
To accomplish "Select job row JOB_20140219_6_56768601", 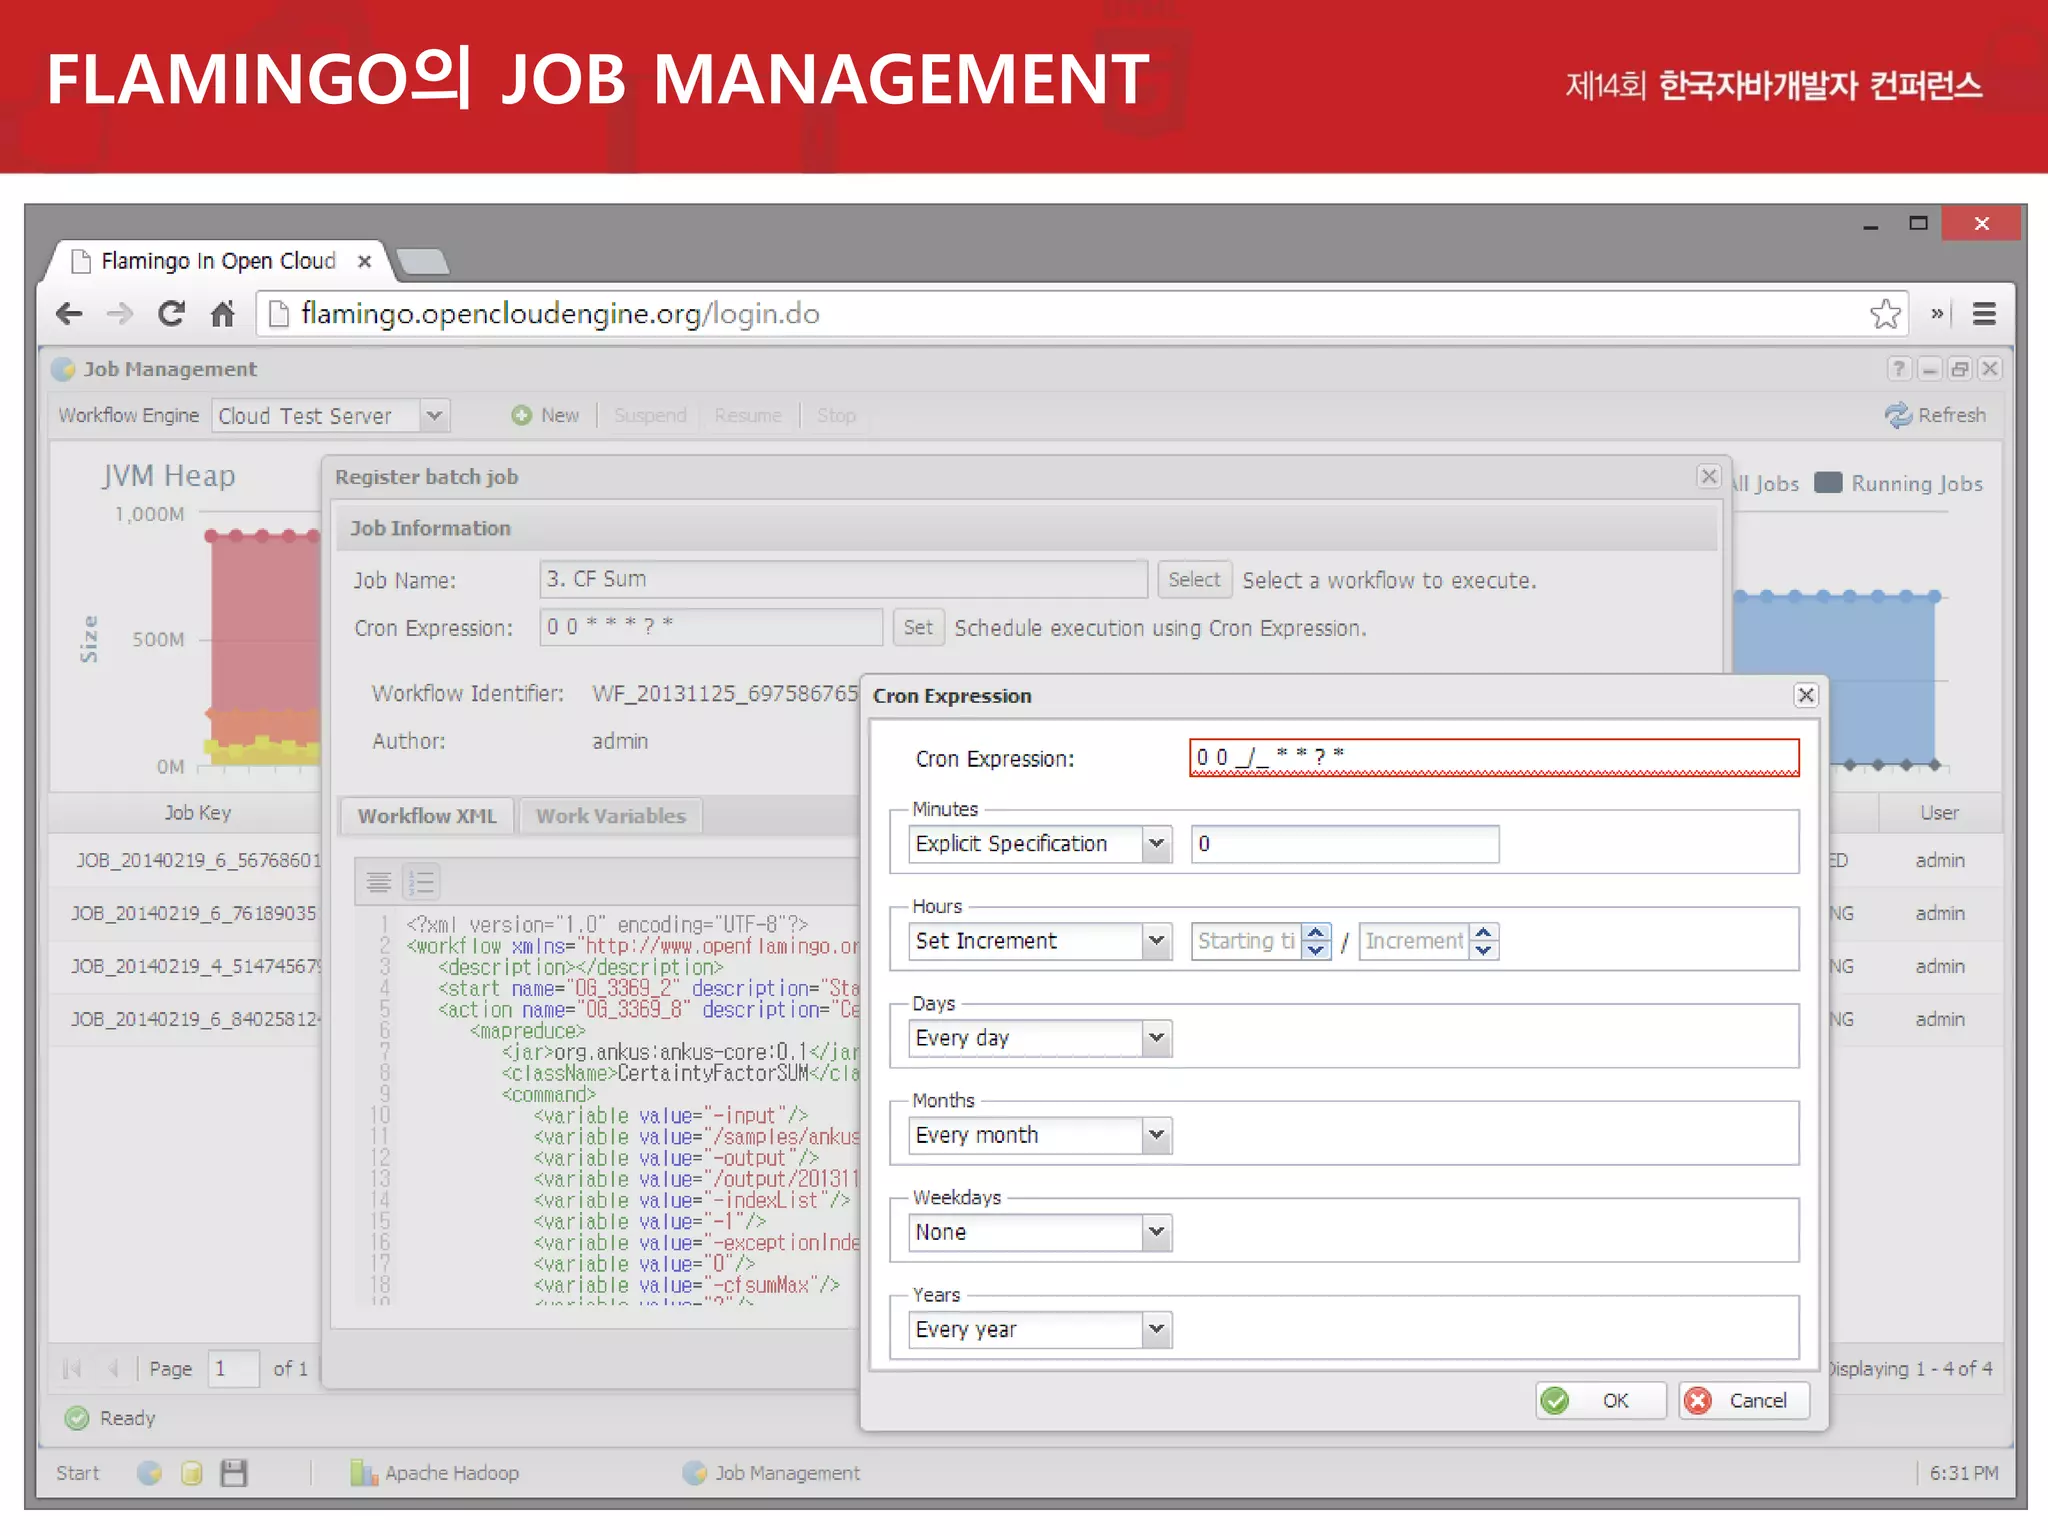I will point(198,860).
